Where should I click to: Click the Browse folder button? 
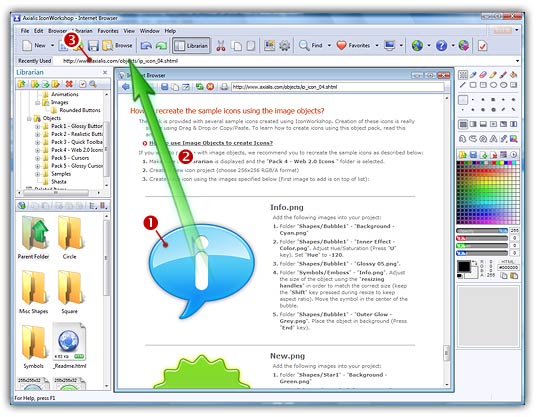pyautogui.click(x=117, y=46)
